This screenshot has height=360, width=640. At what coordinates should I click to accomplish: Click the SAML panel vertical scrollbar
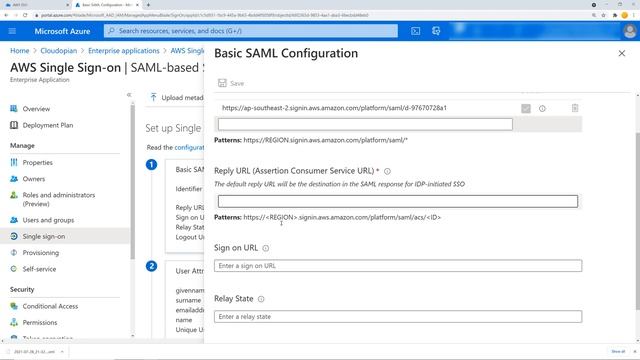coord(638,220)
